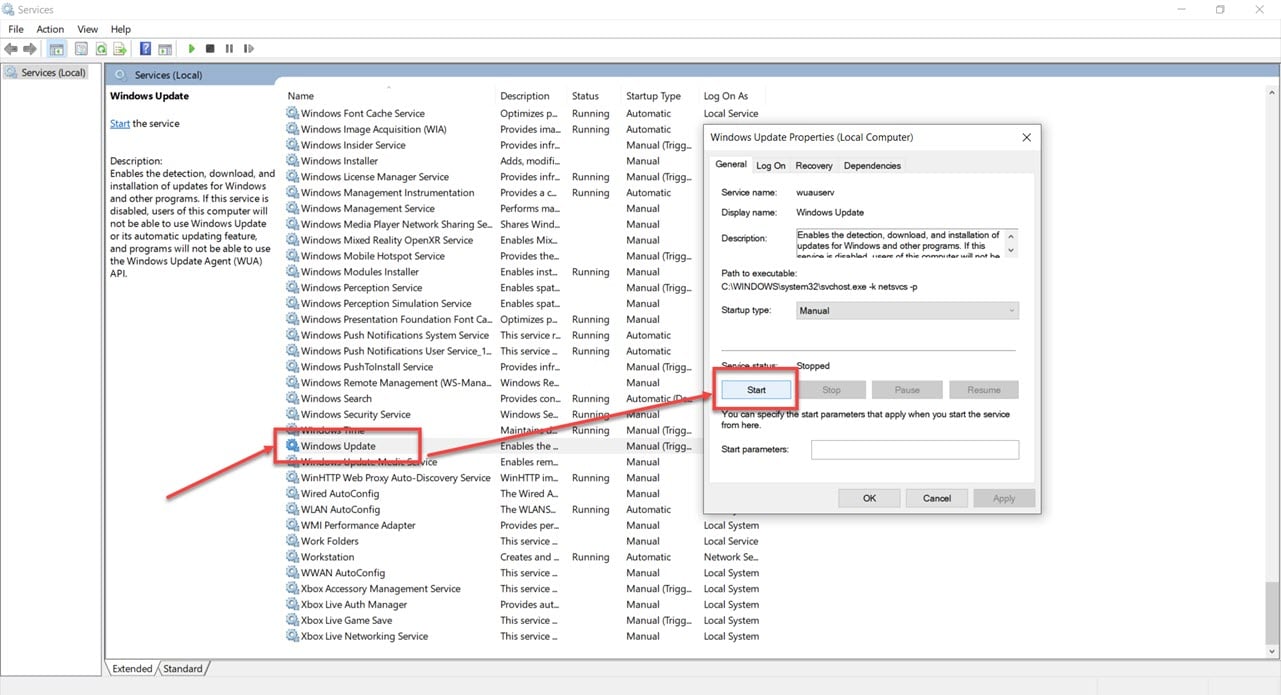Click the Pause button in the dialog
Viewport: 1281px width, 695px height.
[x=907, y=390]
